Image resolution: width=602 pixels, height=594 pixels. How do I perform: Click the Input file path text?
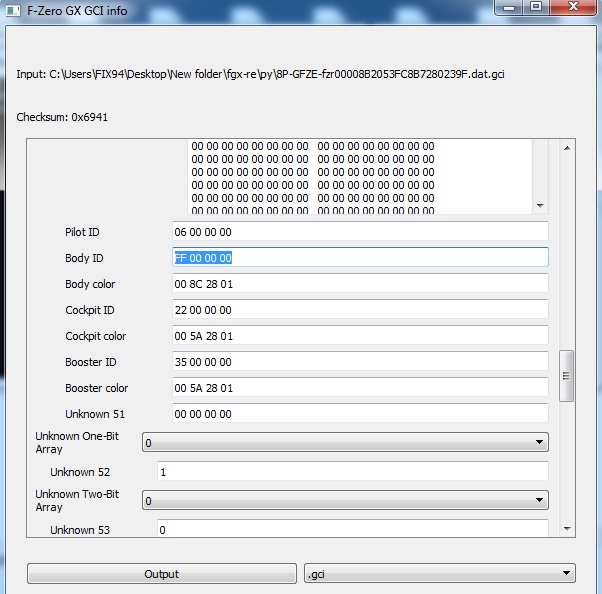260,74
